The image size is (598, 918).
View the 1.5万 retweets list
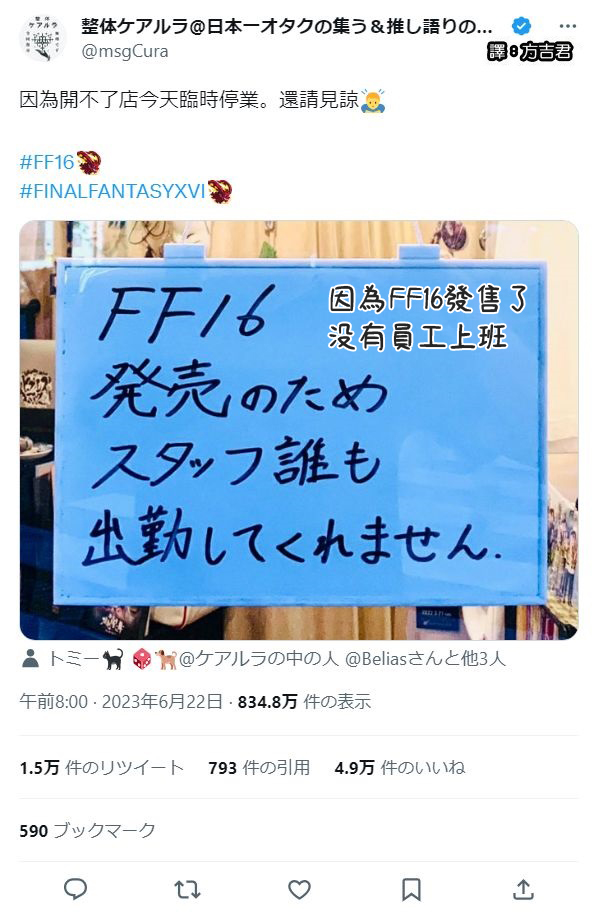[101, 768]
